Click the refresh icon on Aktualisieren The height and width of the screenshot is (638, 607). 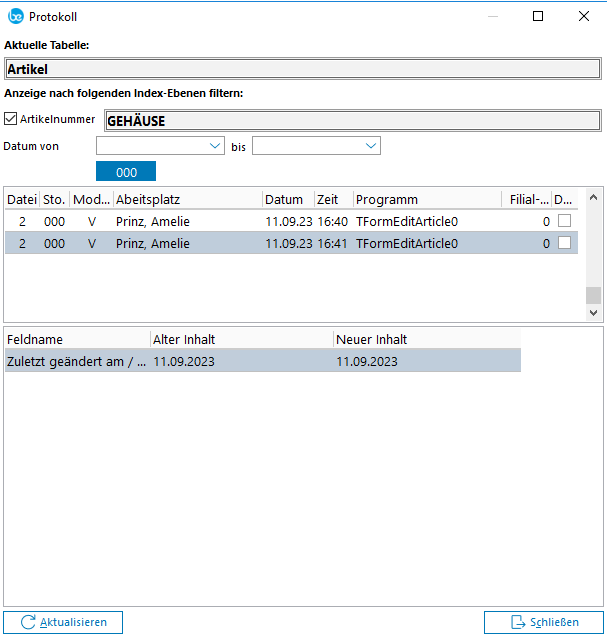pyautogui.click(x=28, y=622)
